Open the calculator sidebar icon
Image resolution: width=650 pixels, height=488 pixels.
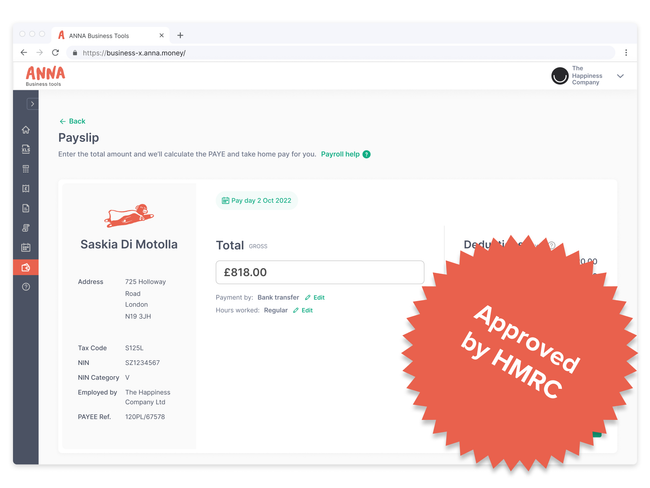tap(26, 169)
